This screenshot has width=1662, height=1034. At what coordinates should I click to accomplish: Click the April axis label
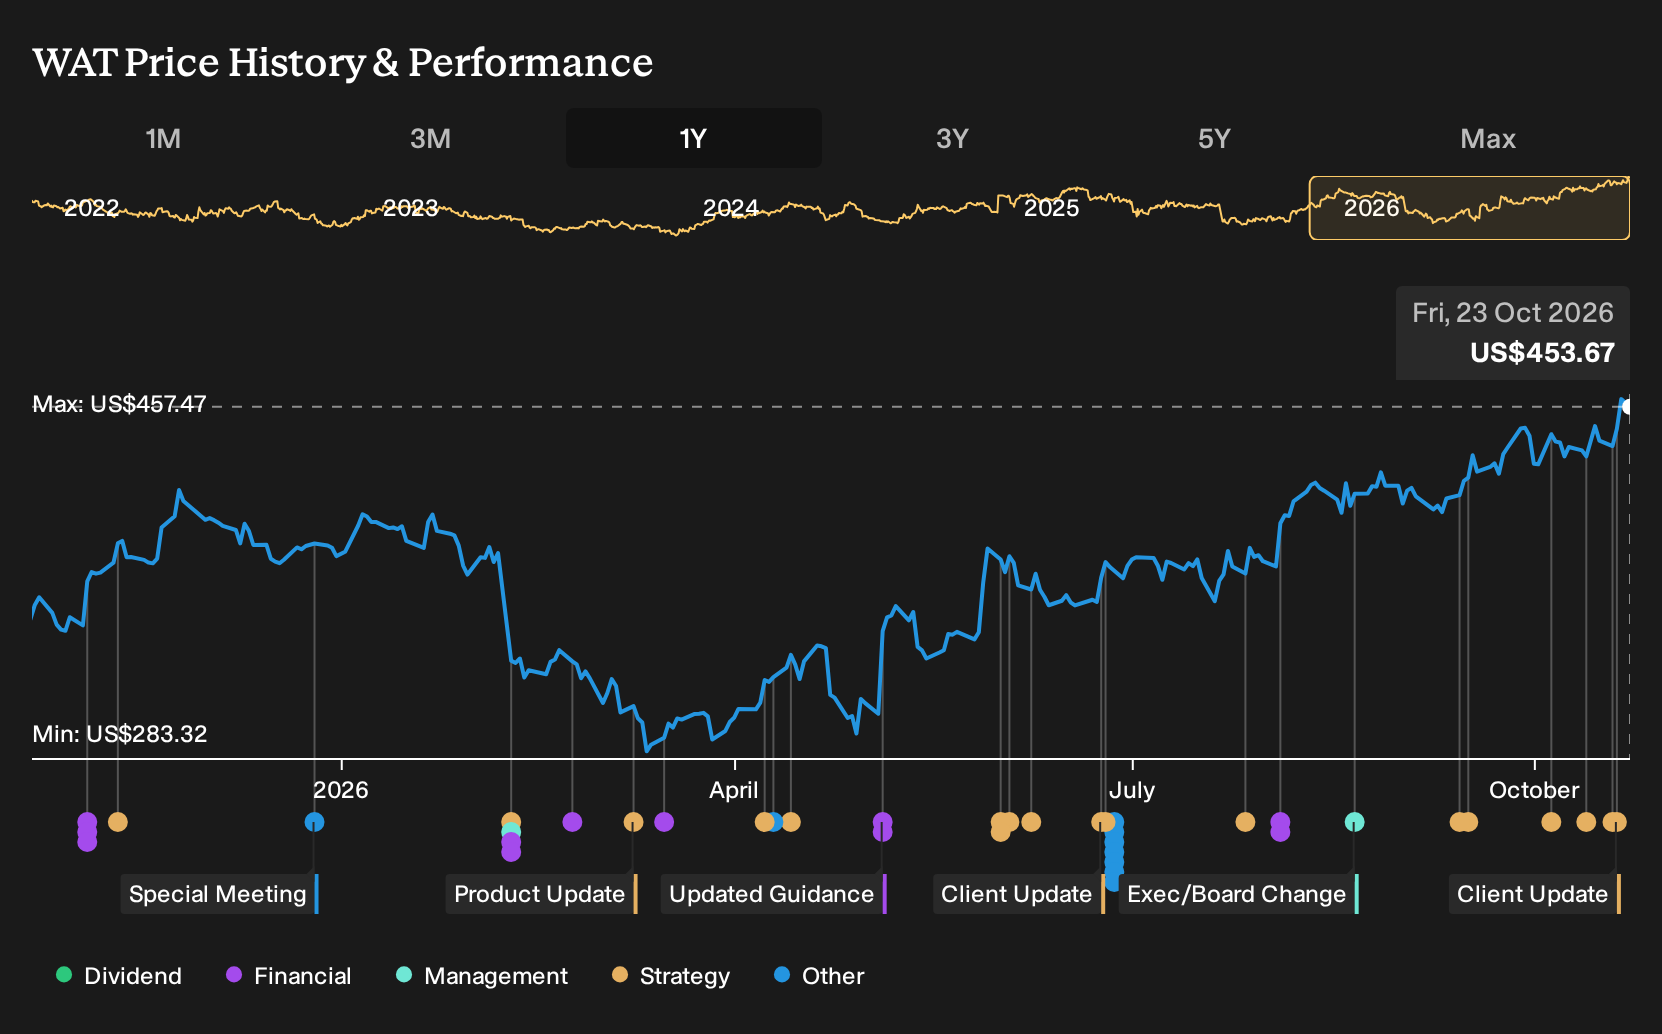coord(734,790)
